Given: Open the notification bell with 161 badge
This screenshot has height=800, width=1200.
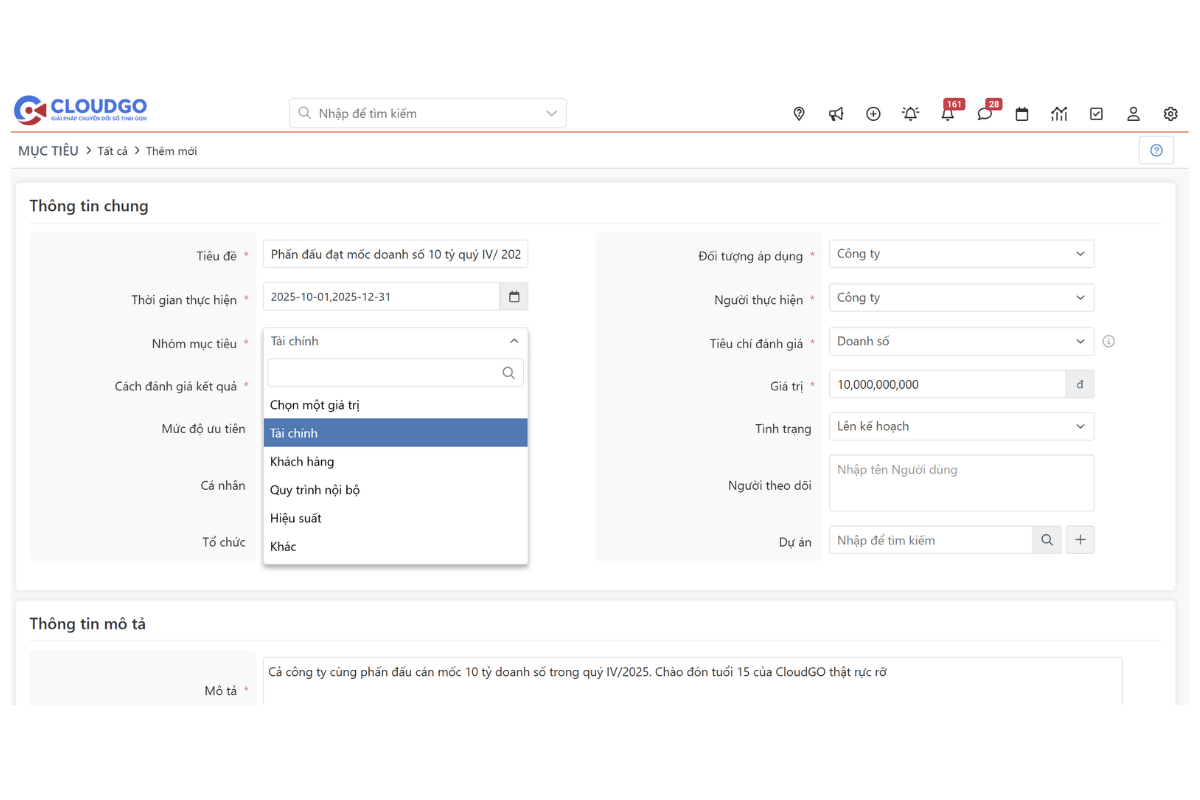Looking at the screenshot, I should pyautogui.click(x=947, y=114).
